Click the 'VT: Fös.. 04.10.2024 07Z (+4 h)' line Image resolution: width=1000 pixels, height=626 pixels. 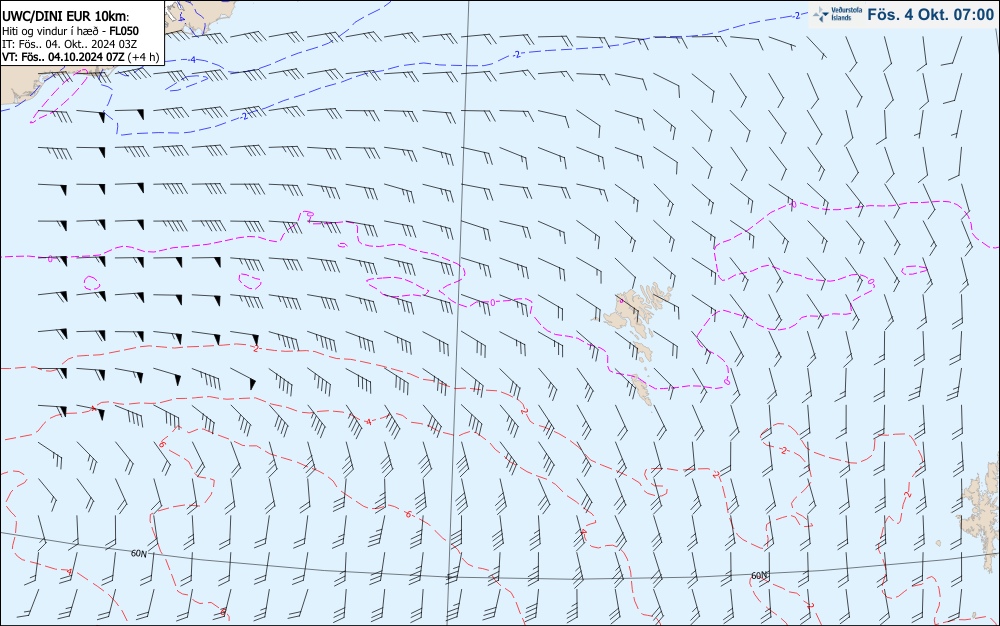click(x=80, y=57)
